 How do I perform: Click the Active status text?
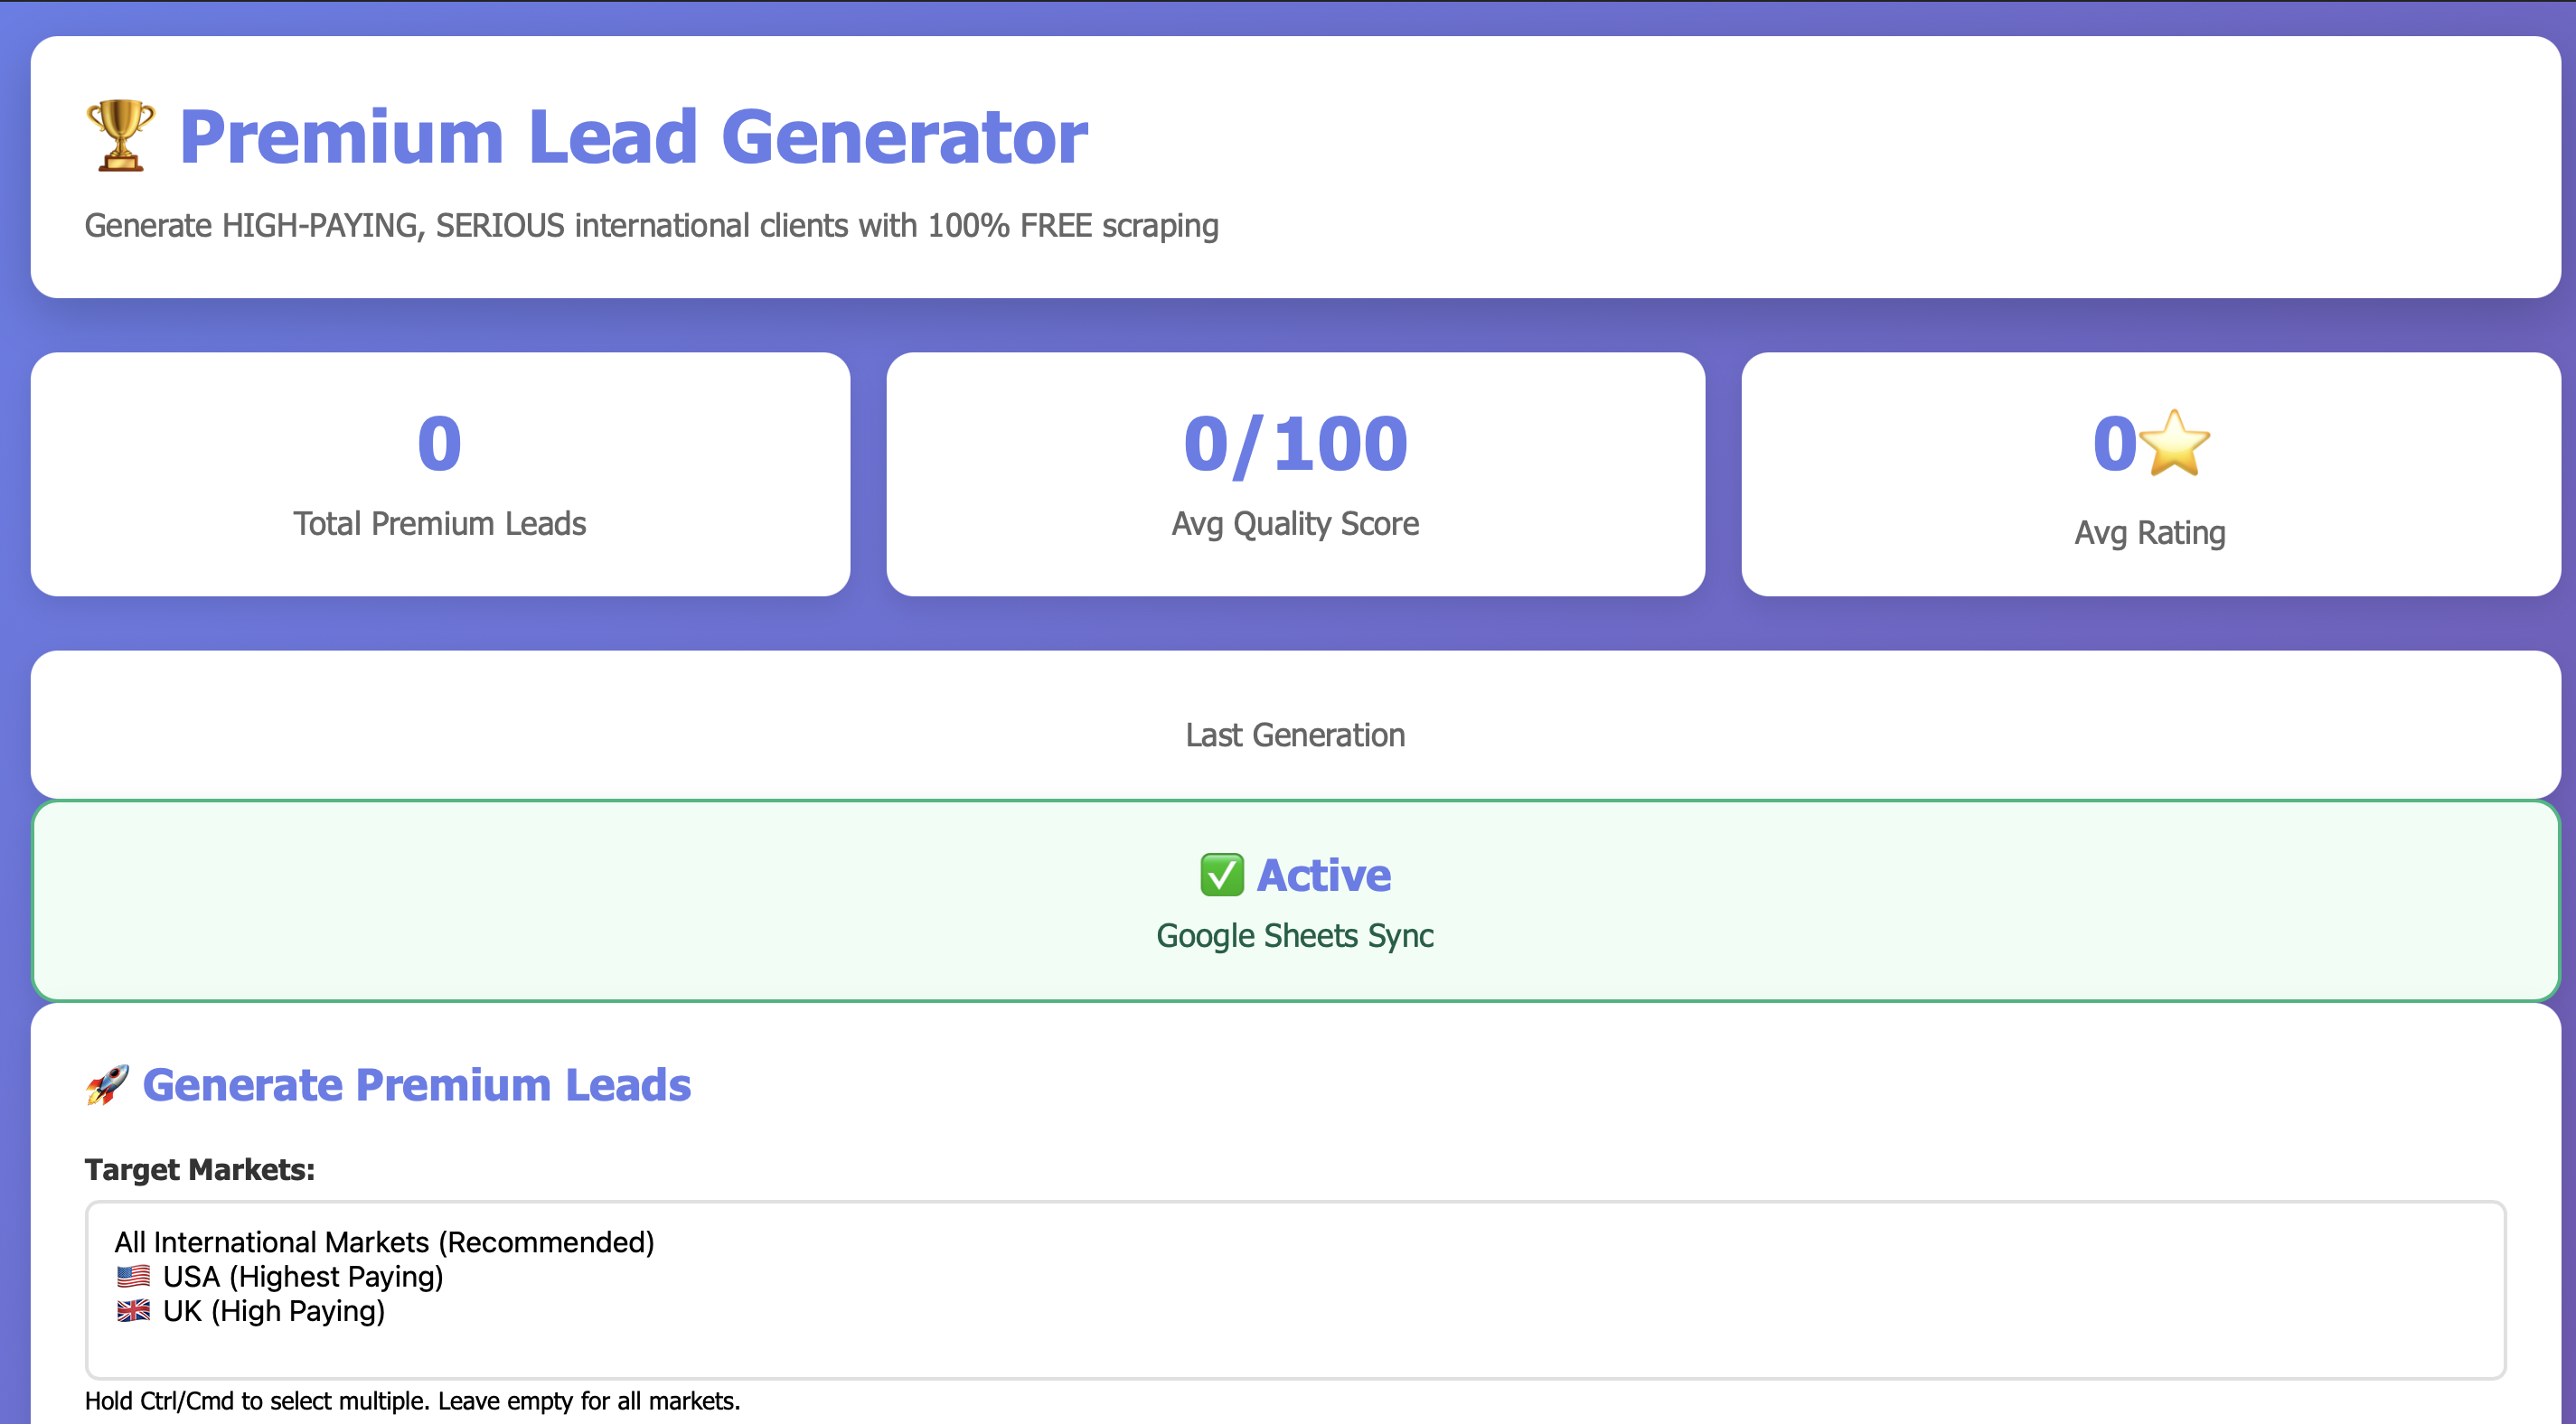point(1323,875)
